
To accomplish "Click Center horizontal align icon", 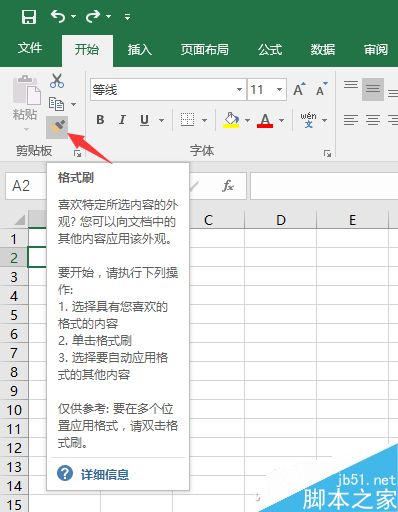I will (x=373, y=120).
